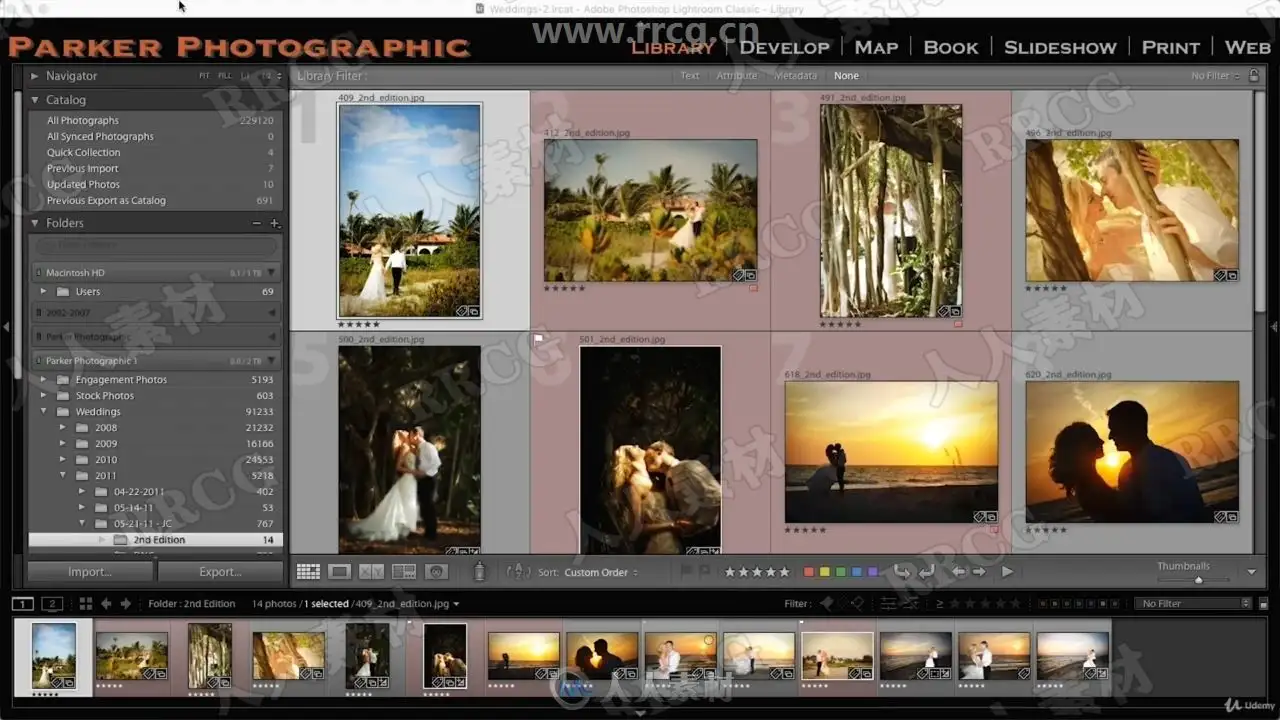This screenshot has width=1280, height=720.
Task: Open Survey view in the toolbar
Action: click(404, 572)
